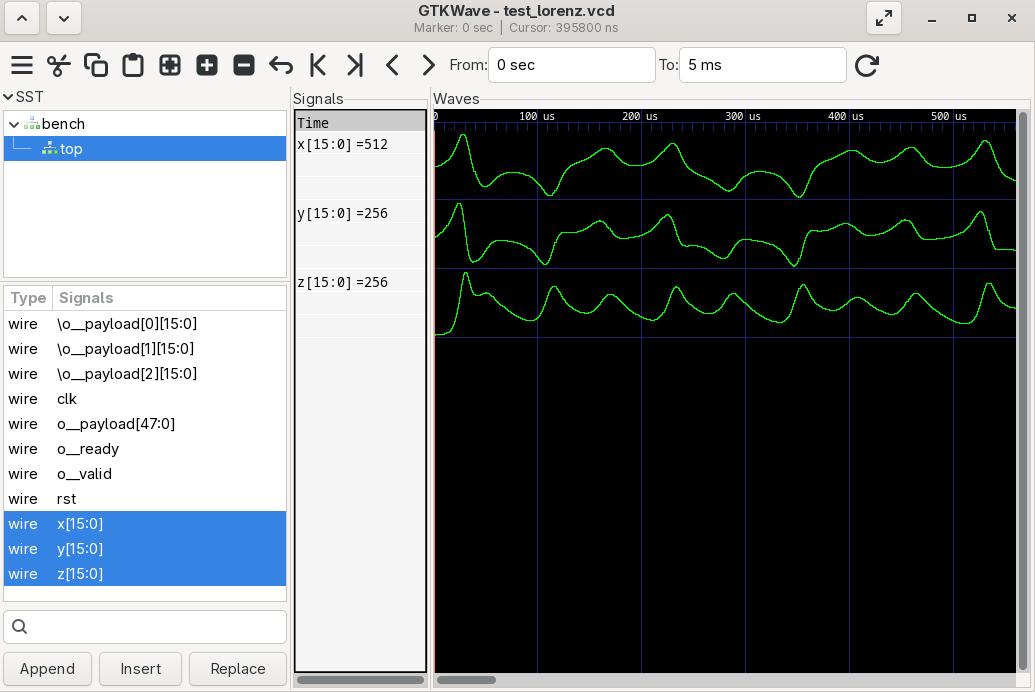Click the Cut scissors icon
Image resolution: width=1035 pixels, height=692 pixels.
click(59, 65)
